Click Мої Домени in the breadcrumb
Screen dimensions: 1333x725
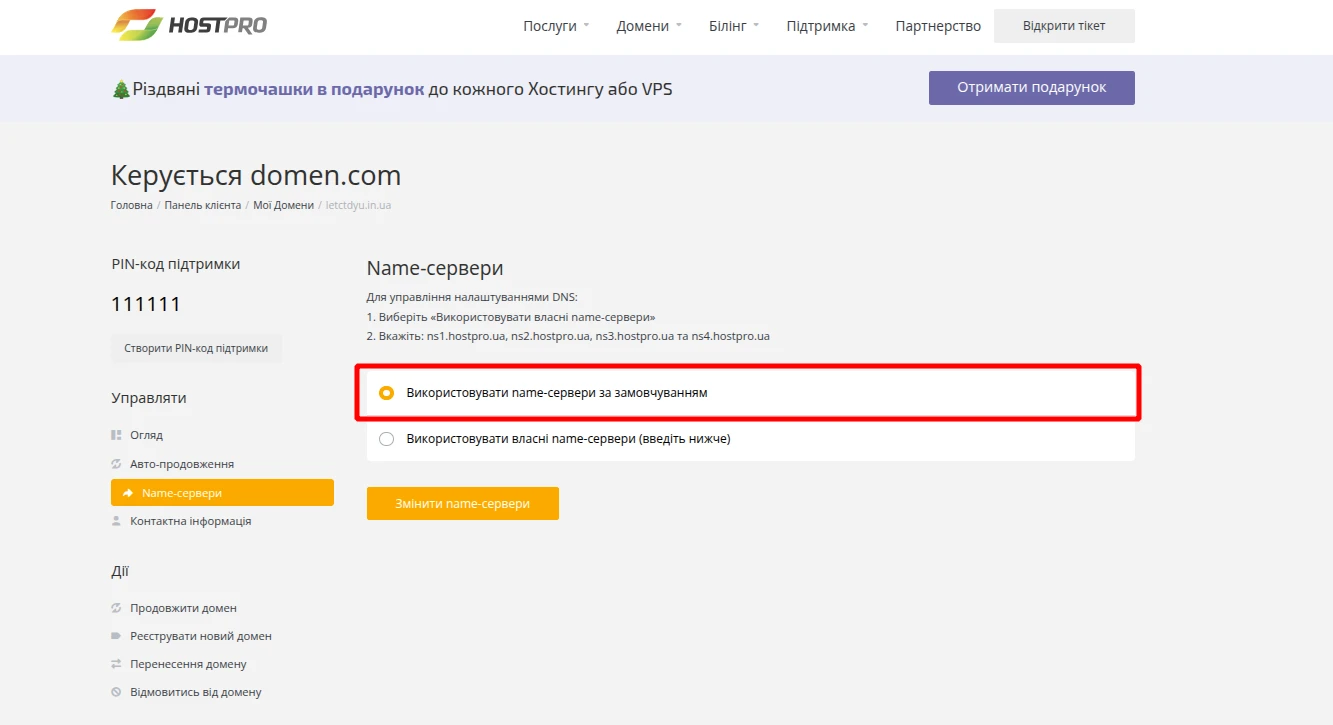pyautogui.click(x=283, y=204)
